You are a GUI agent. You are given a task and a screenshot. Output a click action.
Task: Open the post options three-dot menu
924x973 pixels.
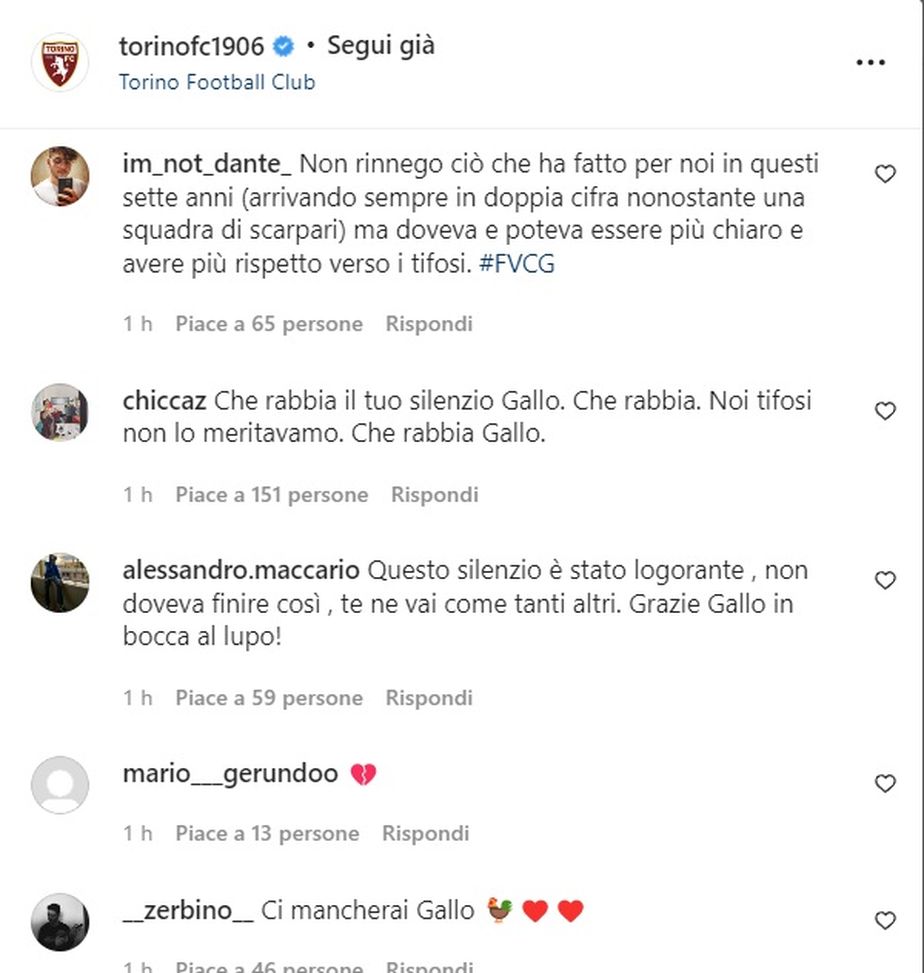(871, 62)
